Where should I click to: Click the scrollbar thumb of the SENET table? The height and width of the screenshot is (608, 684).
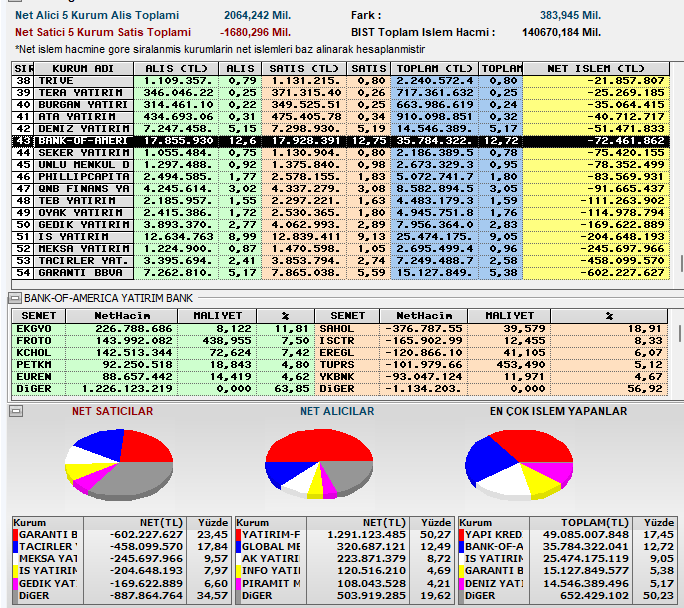pos(680,333)
